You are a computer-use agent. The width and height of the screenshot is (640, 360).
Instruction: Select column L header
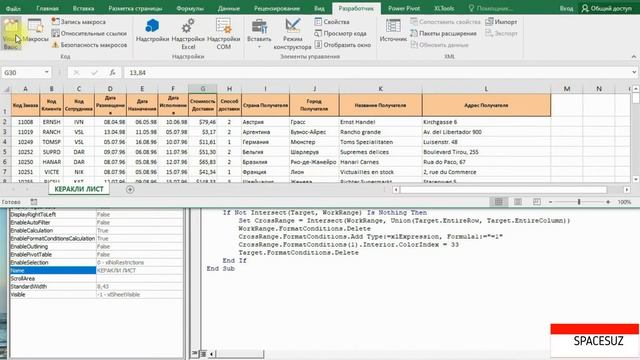pos(486,89)
